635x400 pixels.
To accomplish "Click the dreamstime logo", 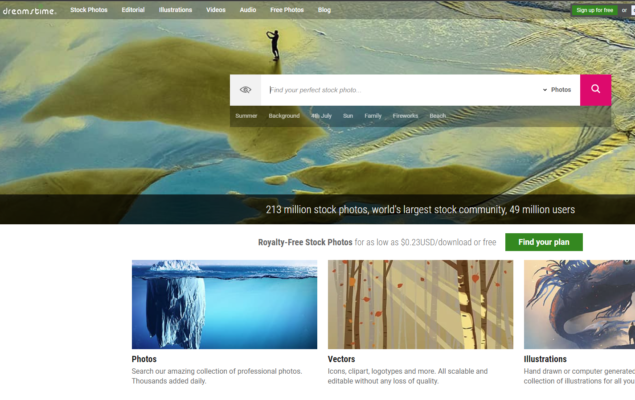I will [28, 10].
